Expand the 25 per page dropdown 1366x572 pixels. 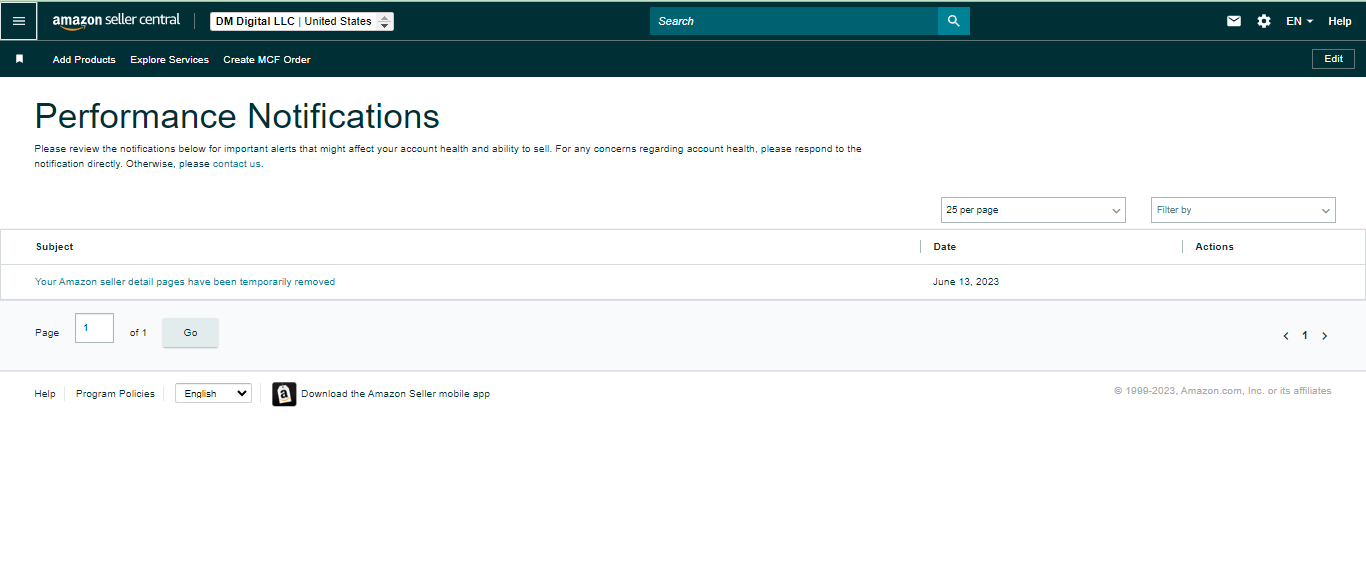click(1033, 210)
